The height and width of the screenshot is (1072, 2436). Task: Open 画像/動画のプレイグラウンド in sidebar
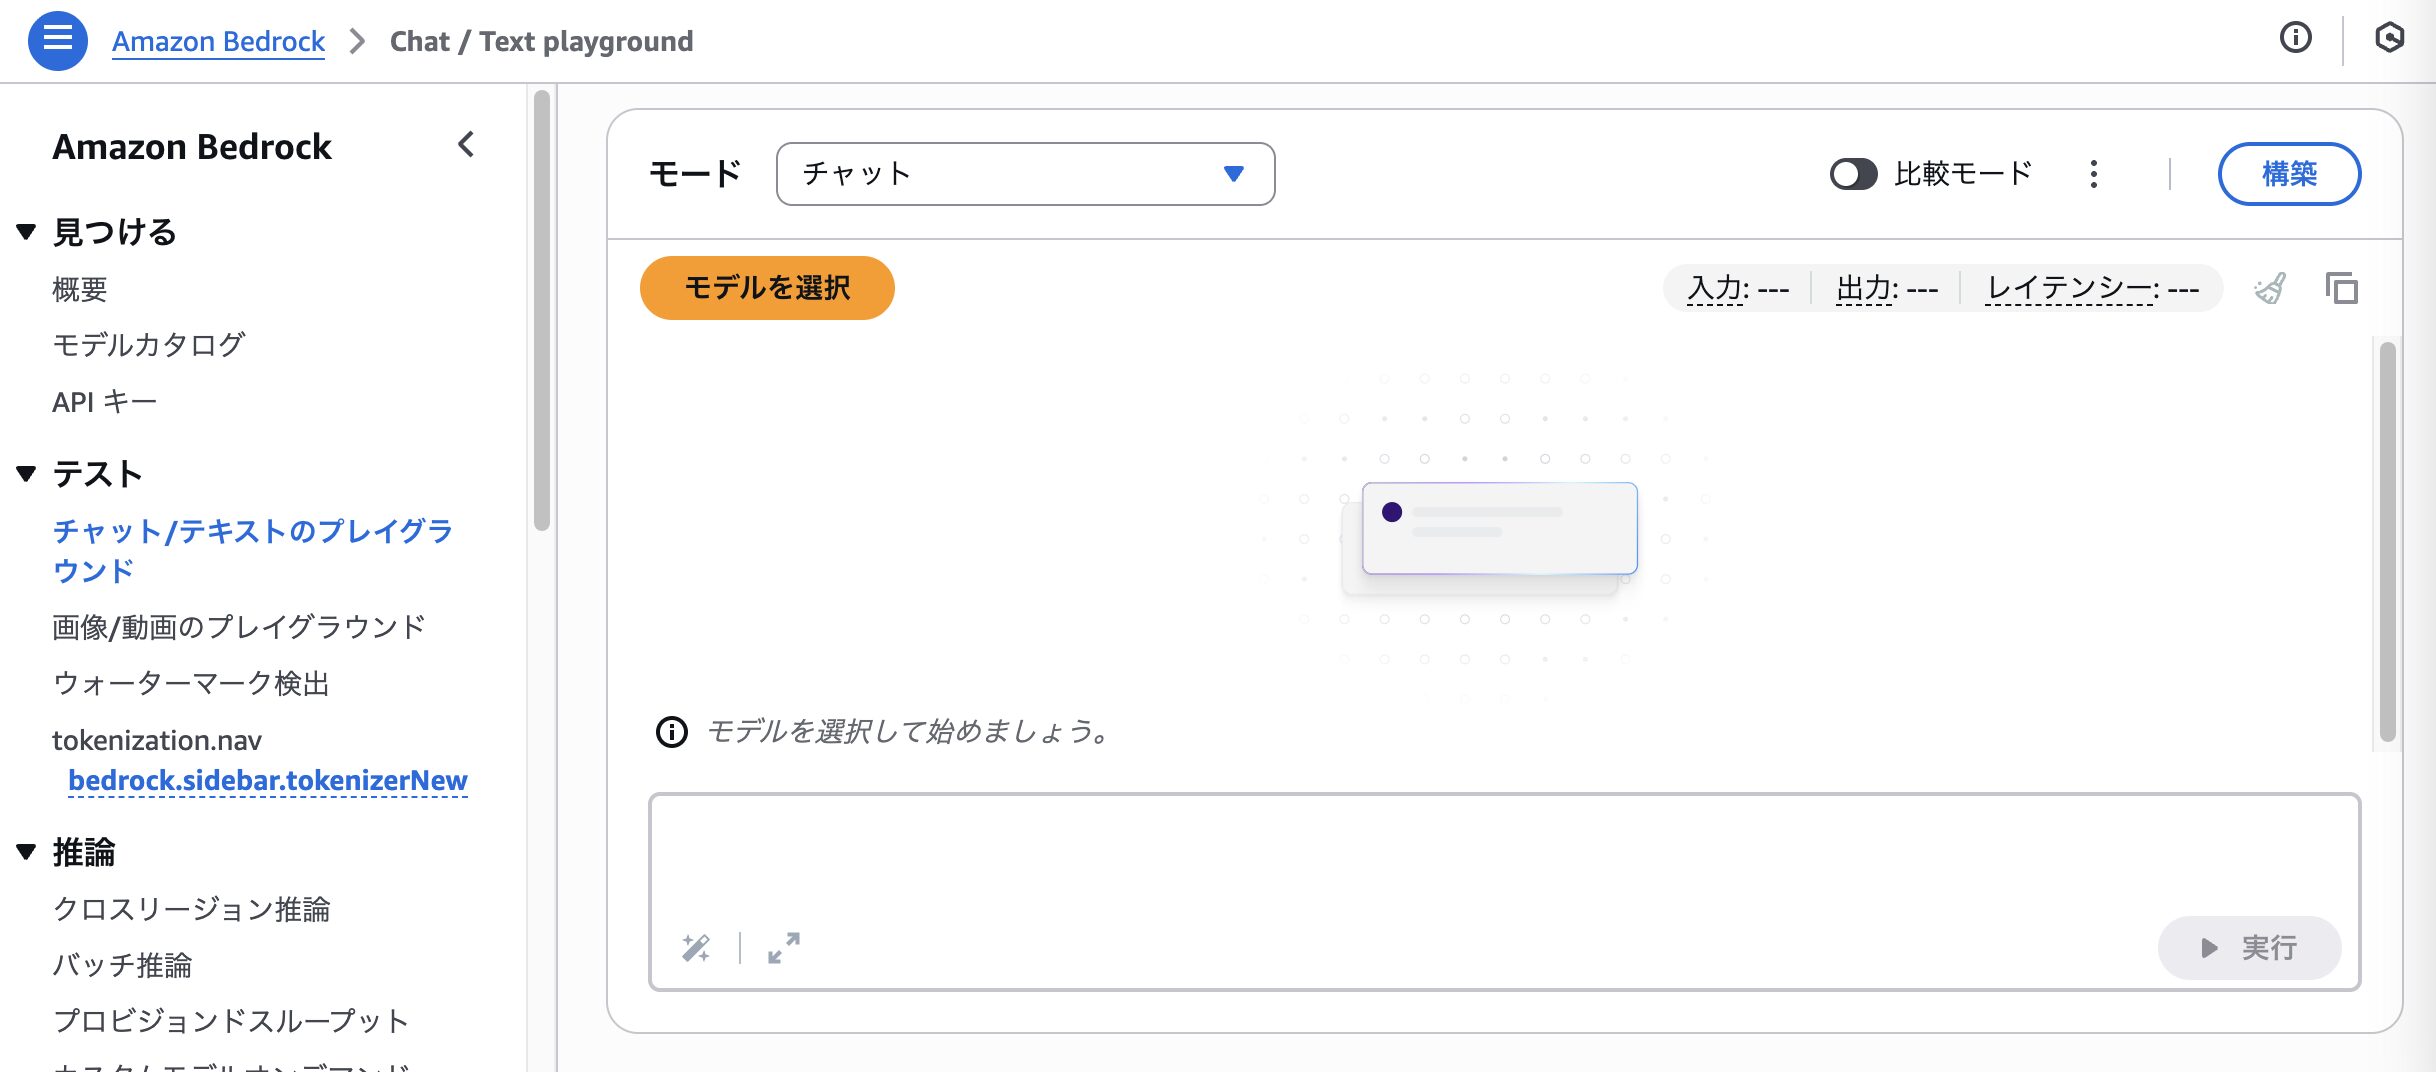click(x=239, y=627)
